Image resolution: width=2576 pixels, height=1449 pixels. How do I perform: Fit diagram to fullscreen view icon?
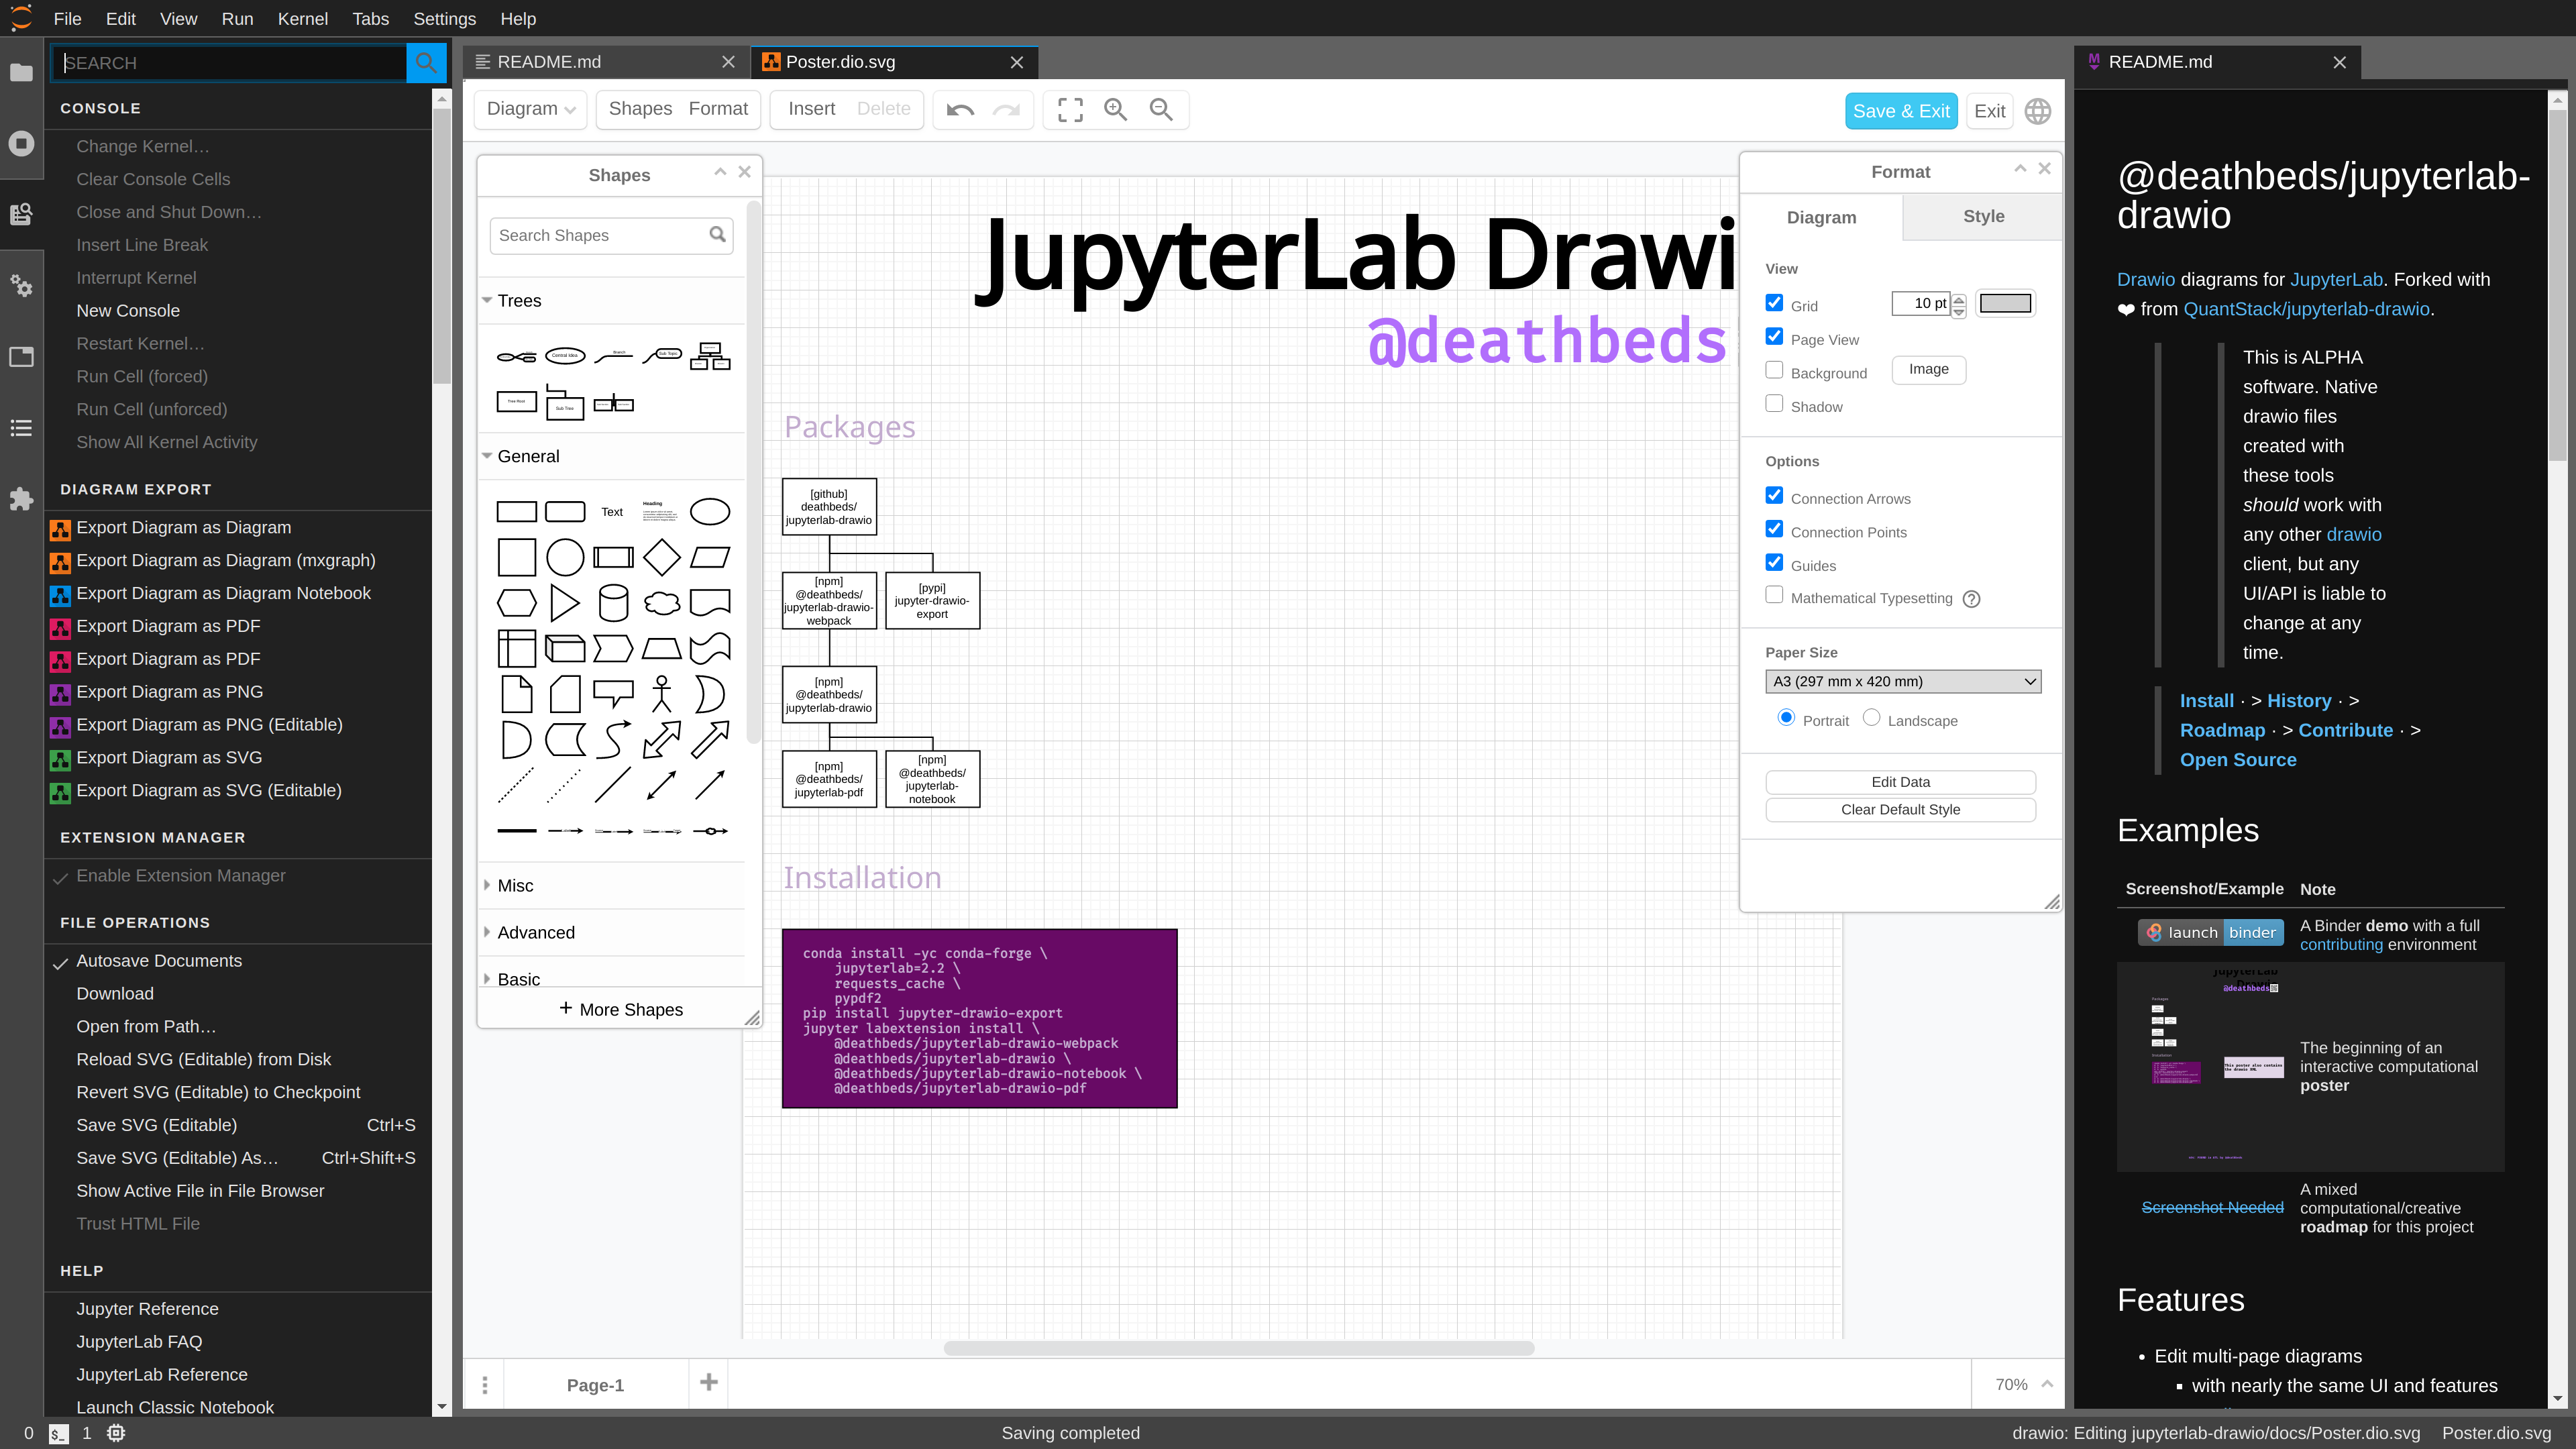pos(1070,109)
